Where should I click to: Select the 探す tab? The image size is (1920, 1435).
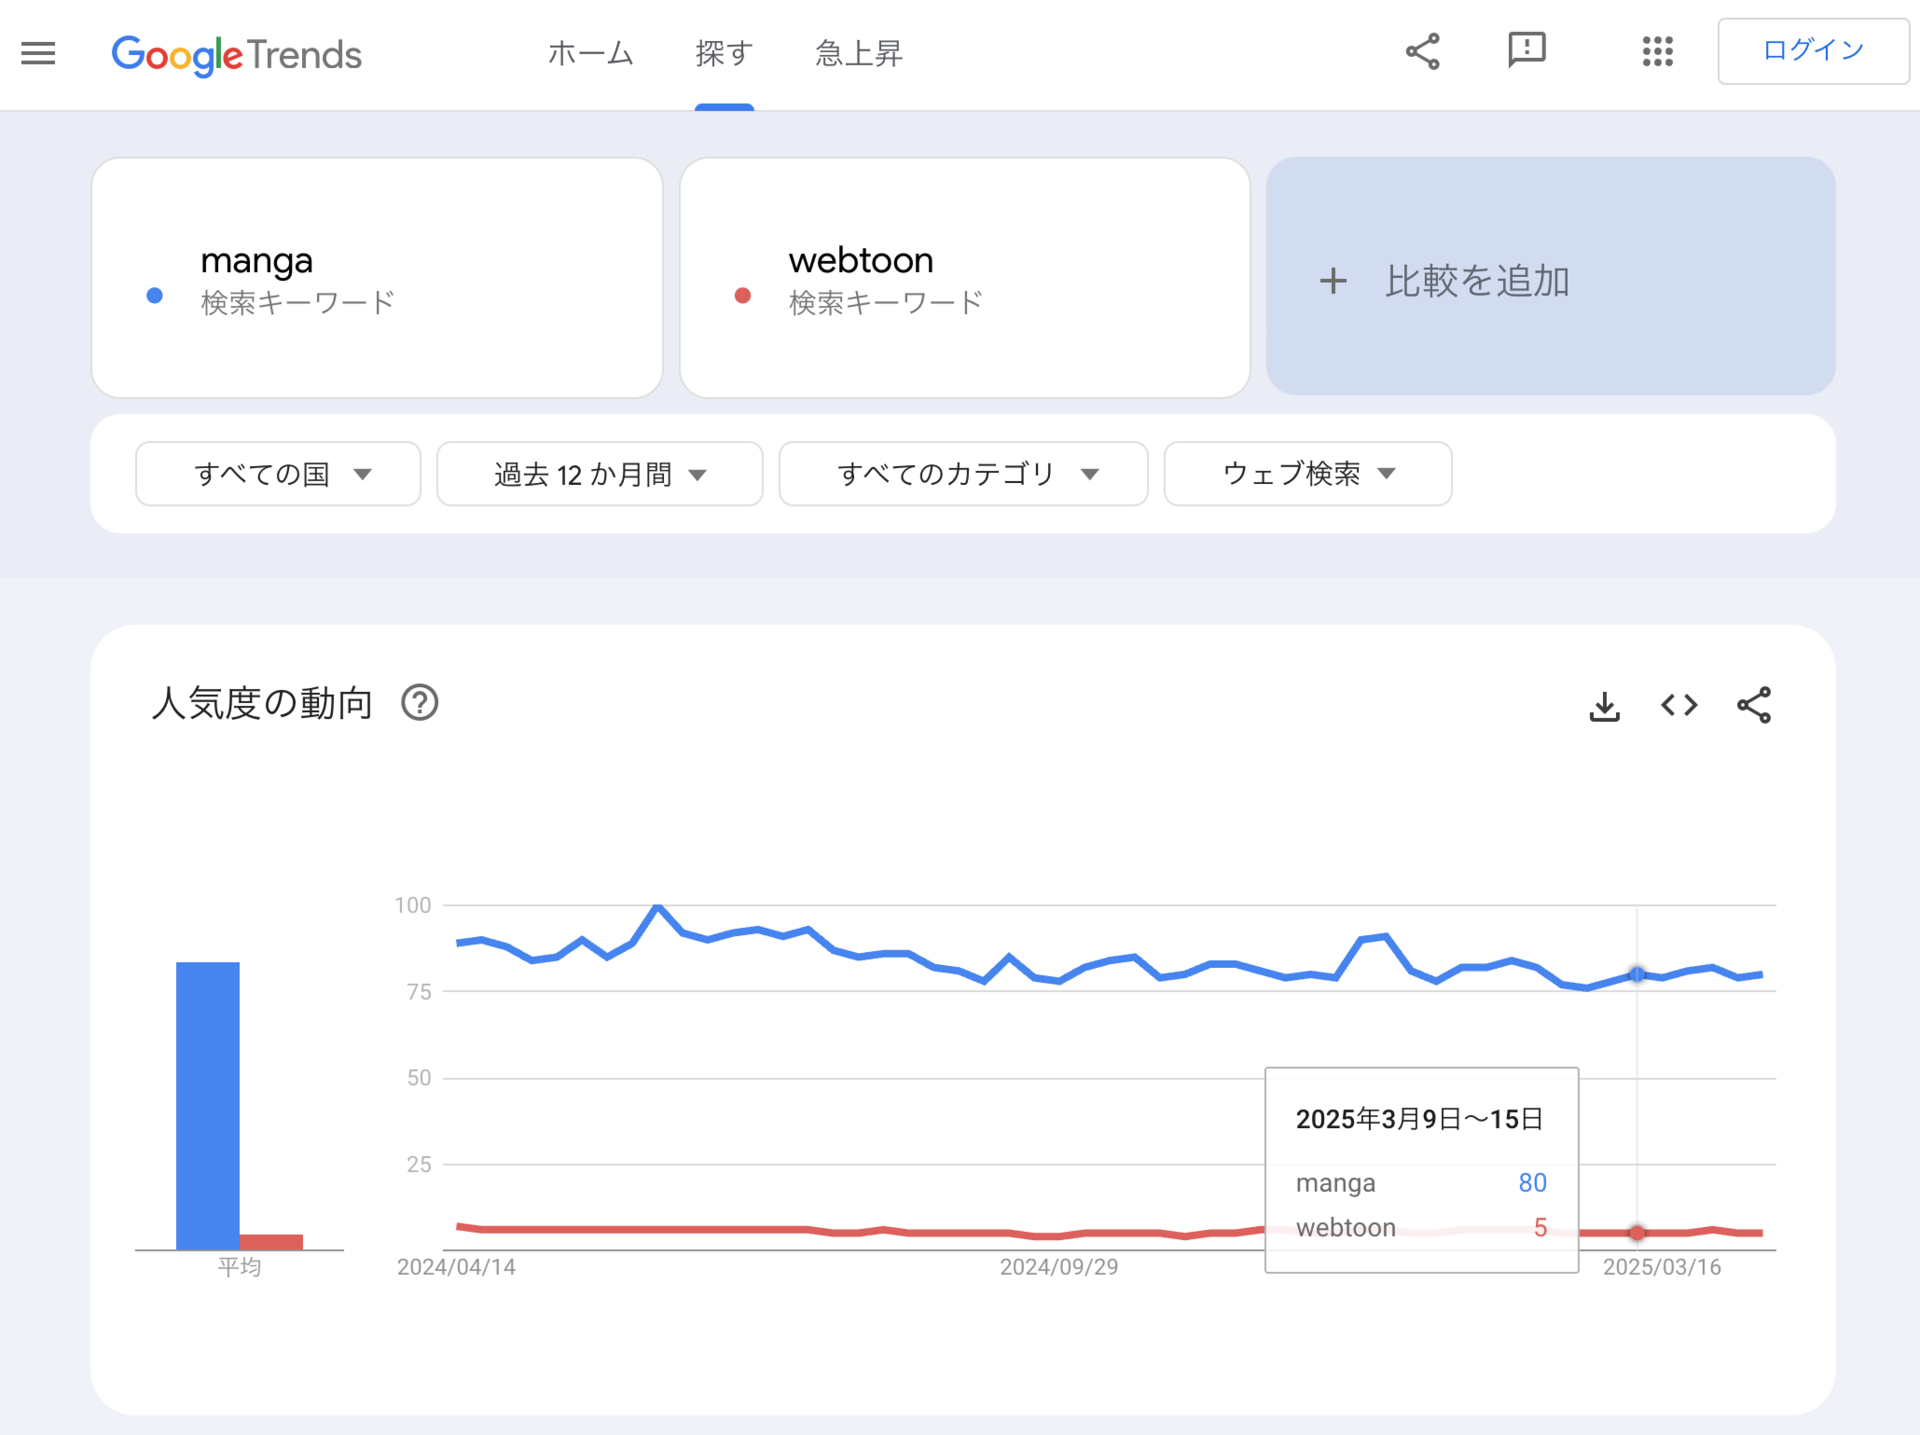tap(724, 53)
